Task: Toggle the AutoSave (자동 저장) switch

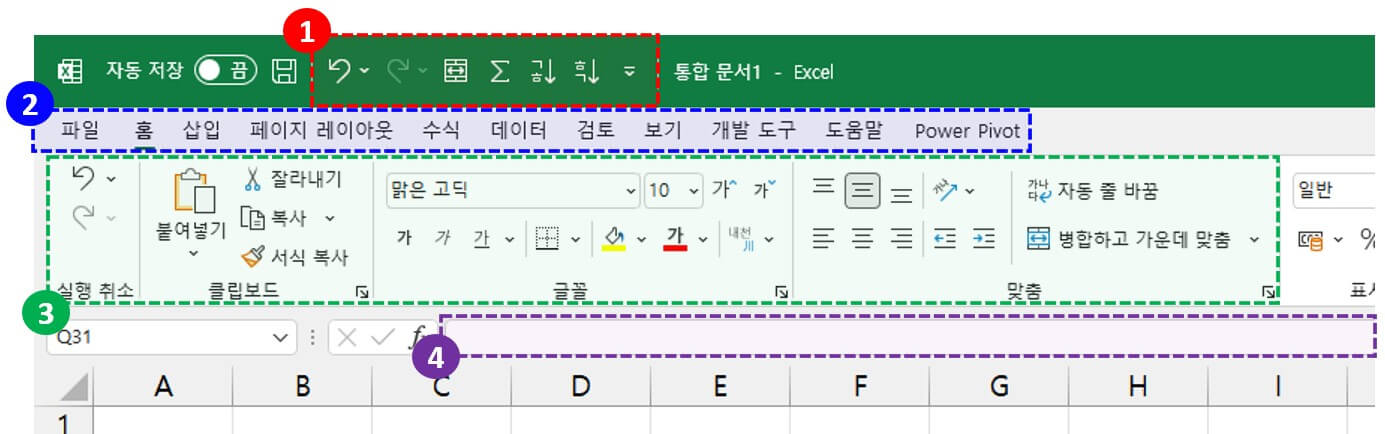Action: [x=225, y=71]
